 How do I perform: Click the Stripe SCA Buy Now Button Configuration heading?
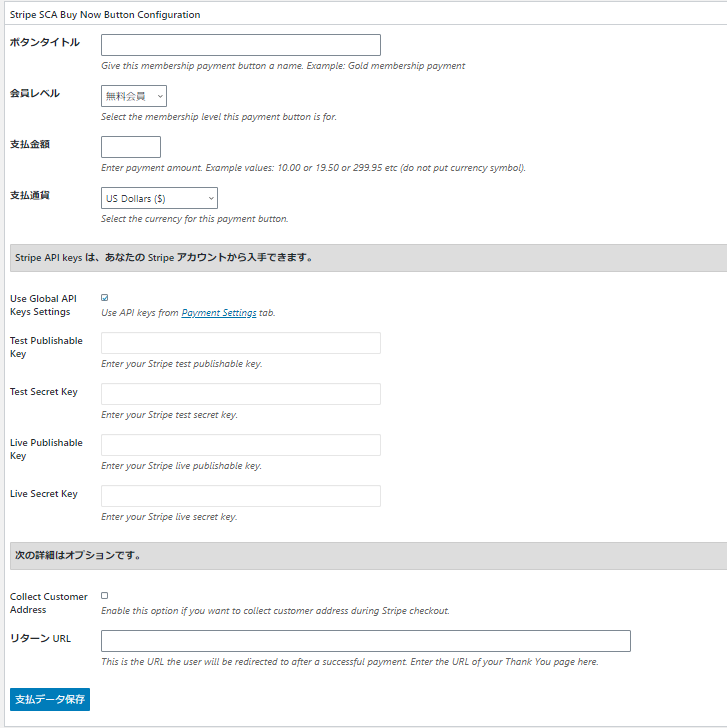(x=105, y=15)
